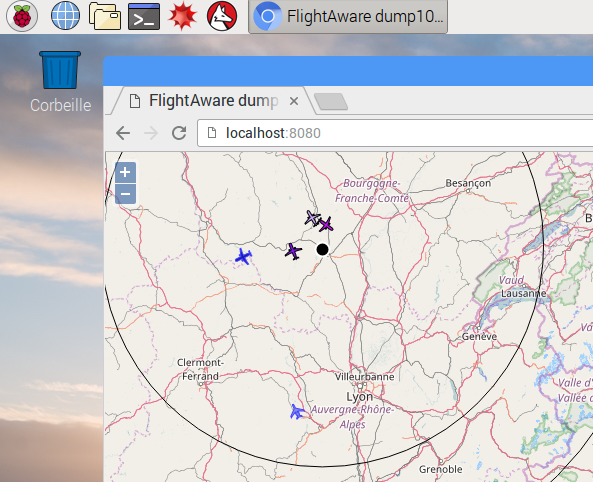Open the file manager folders icon
Viewport: 593px width, 482px height.
tap(105, 16)
